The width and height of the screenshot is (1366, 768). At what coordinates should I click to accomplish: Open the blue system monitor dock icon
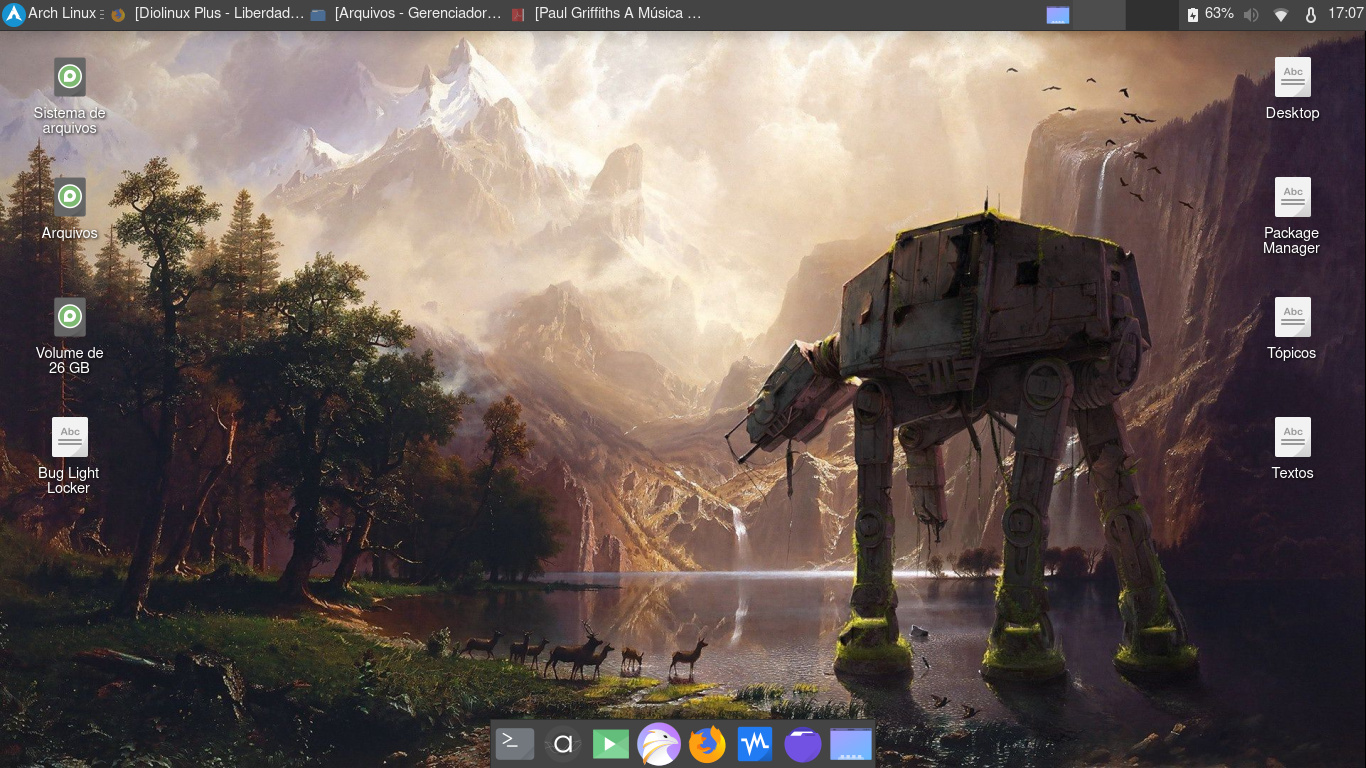pyautogui.click(x=755, y=744)
